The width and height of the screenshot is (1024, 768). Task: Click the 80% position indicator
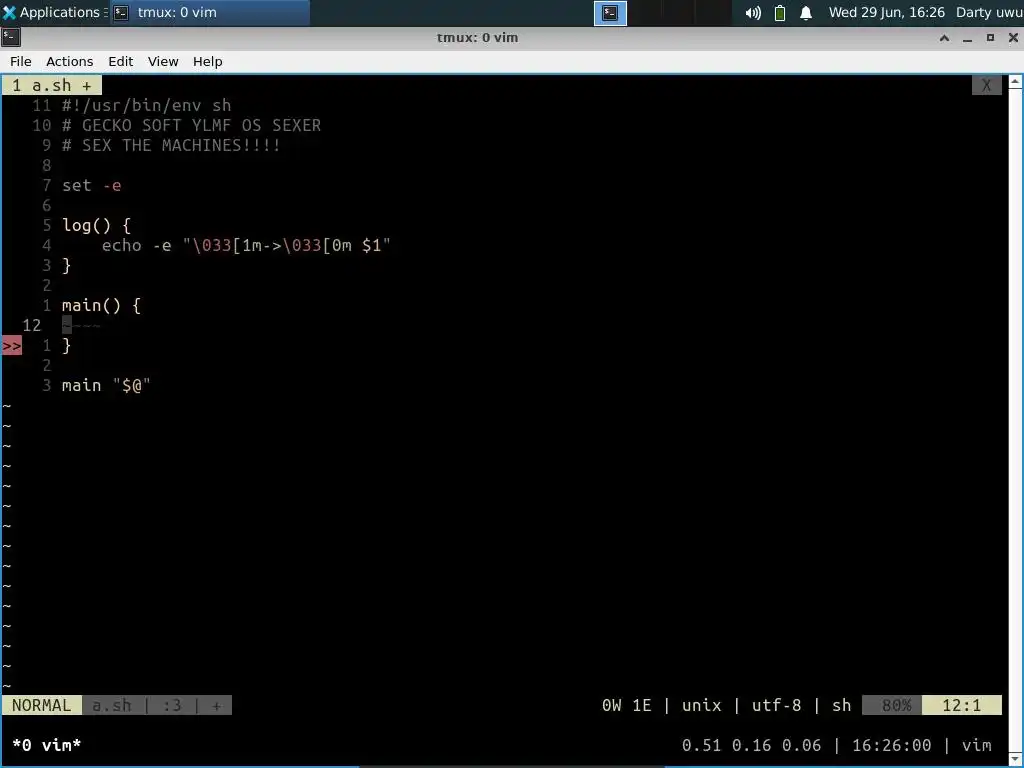pos(892,705)
